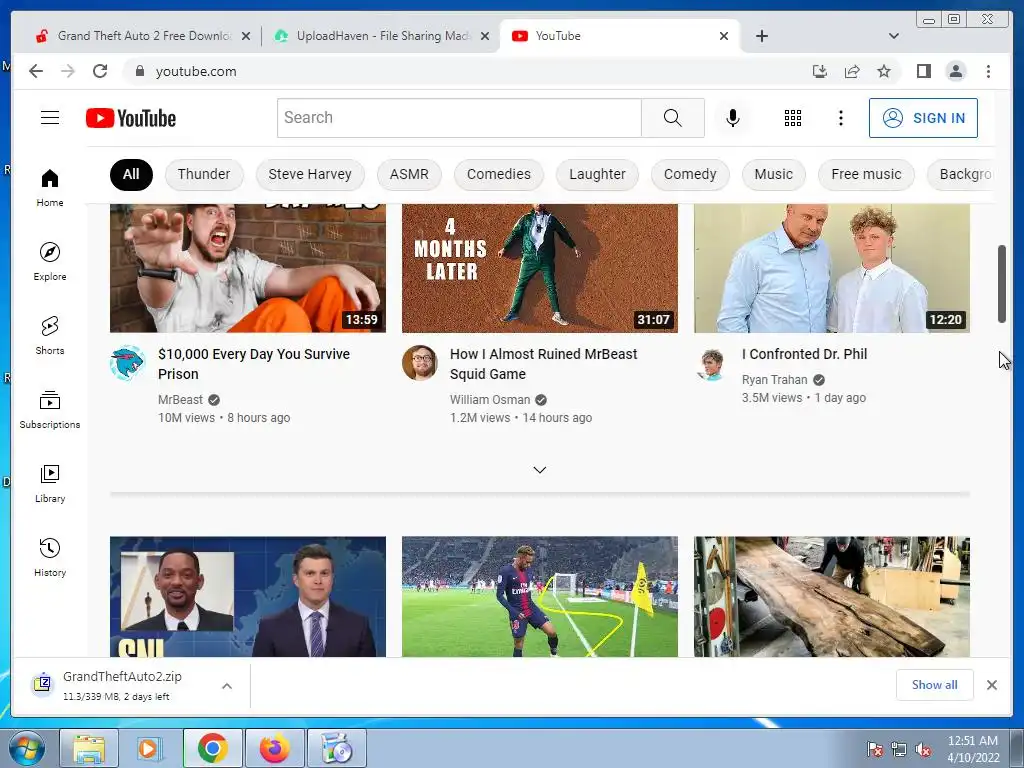Screen dimensions: 1024x768
Task: Click the muted volume tray icon
Action: click(923, 749)
